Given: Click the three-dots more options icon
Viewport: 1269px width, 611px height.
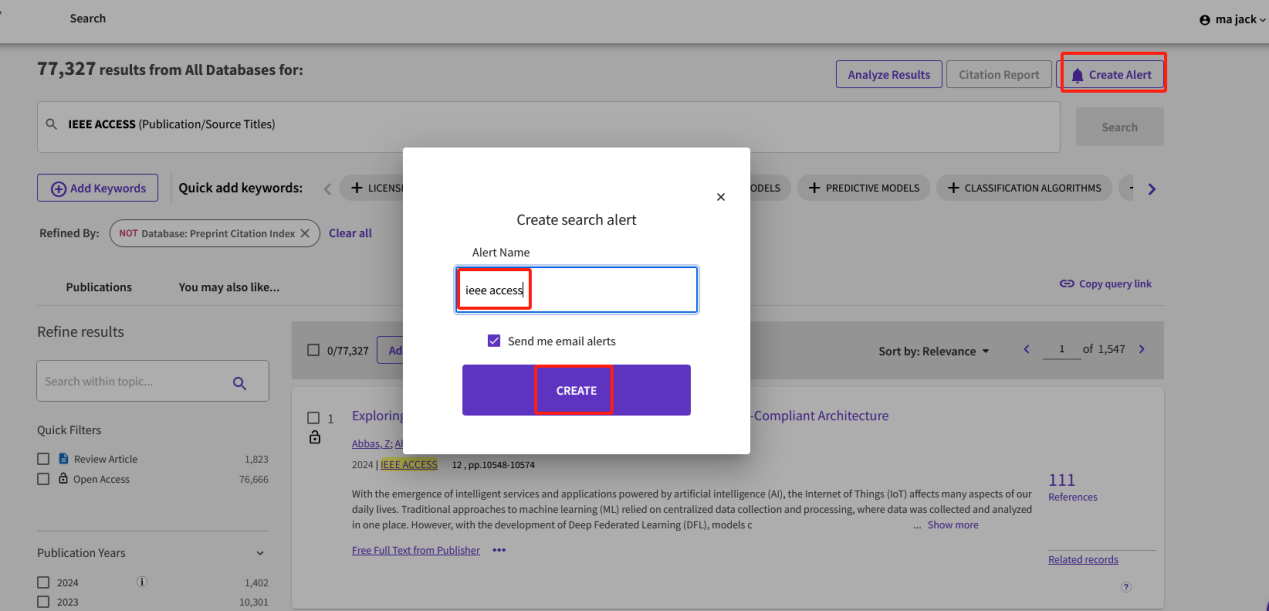Looking at the screenshot, I should click(499, 550).
